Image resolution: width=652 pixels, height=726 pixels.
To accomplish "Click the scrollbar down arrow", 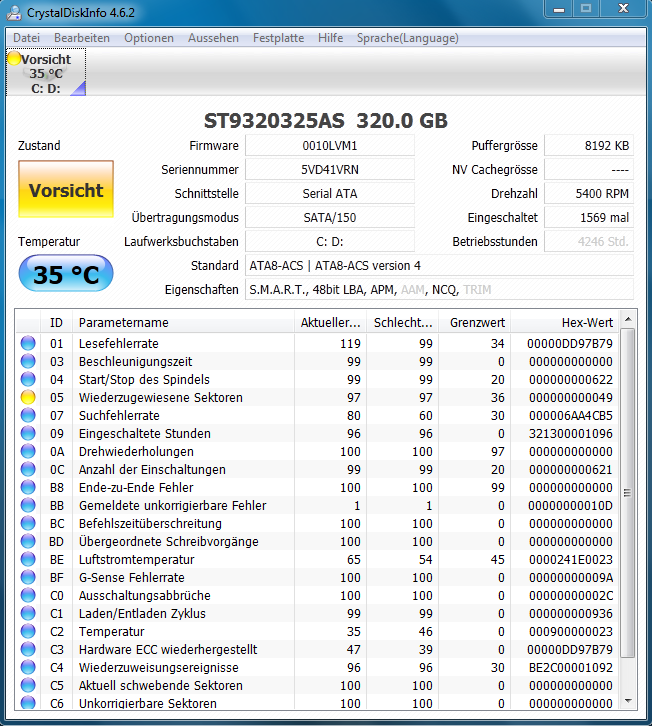I will [x=628, y=701].
